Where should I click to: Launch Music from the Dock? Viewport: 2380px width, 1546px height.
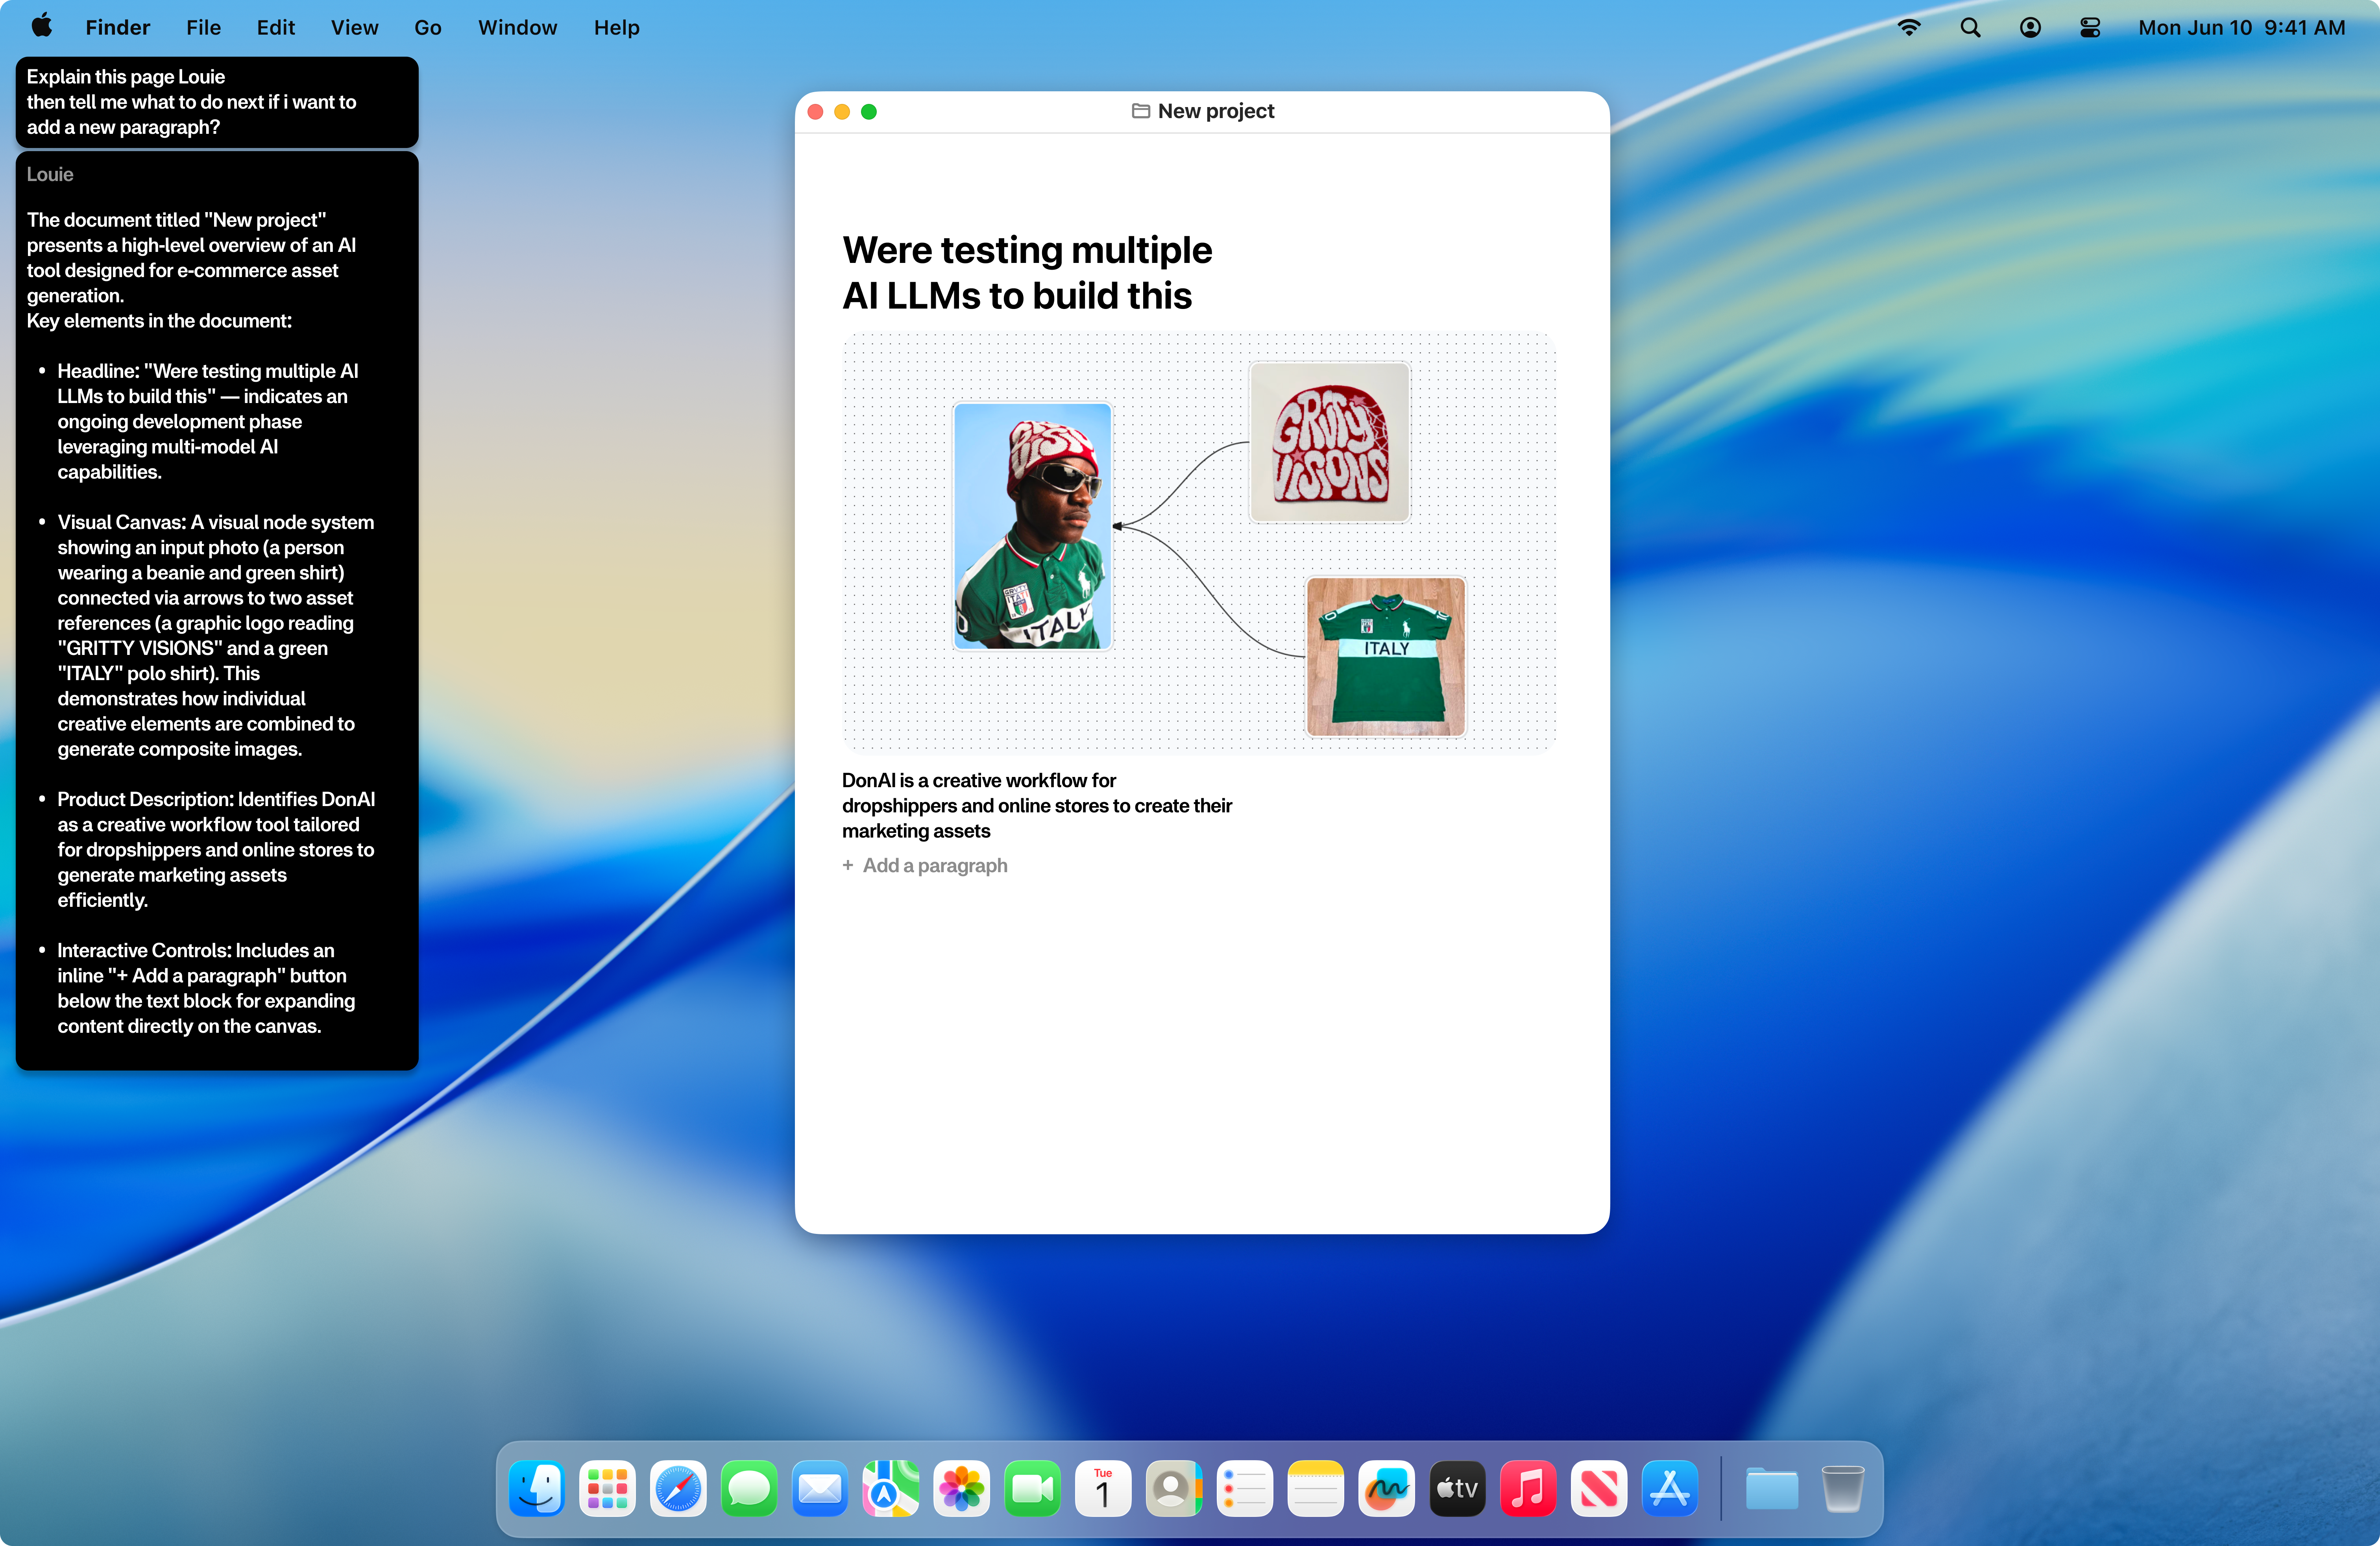point(1528,1488)
